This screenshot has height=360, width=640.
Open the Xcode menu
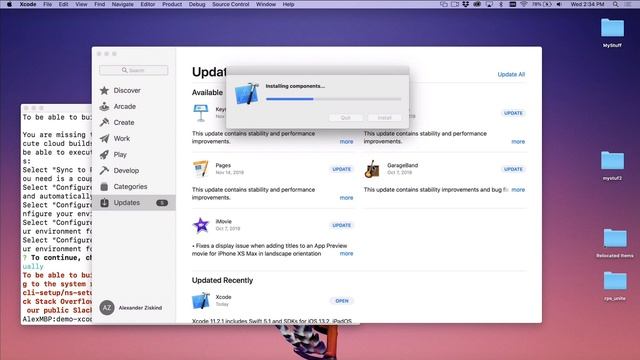tap(28, 4)
